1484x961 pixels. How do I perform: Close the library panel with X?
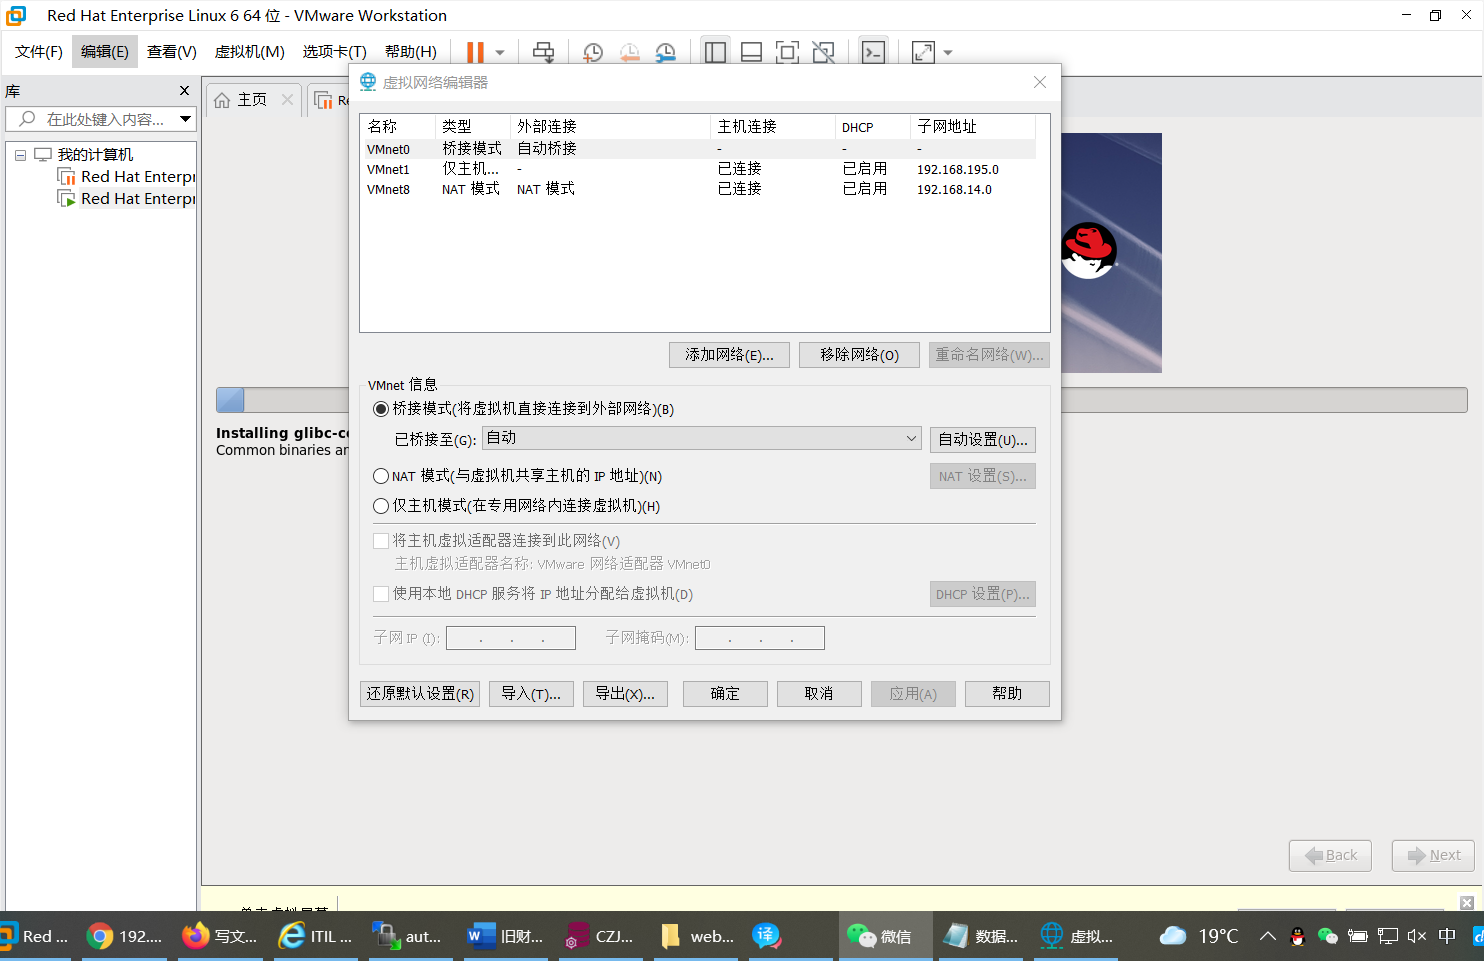[x=184, y=91]
